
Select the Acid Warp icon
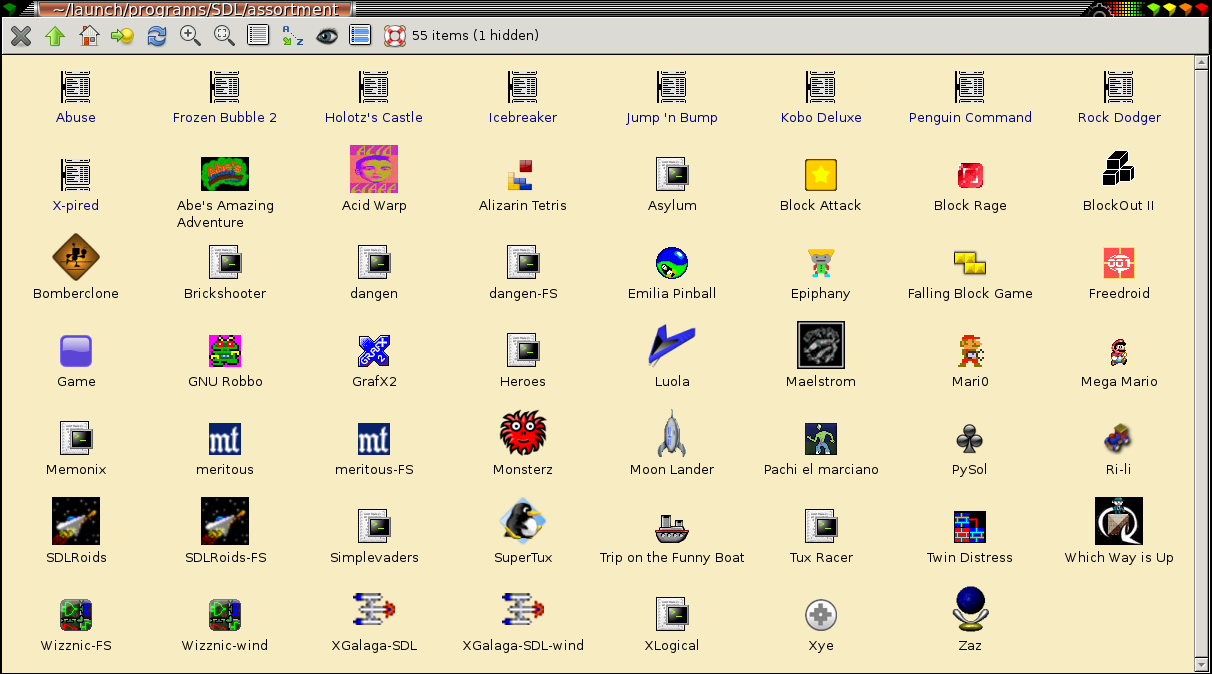374,169
